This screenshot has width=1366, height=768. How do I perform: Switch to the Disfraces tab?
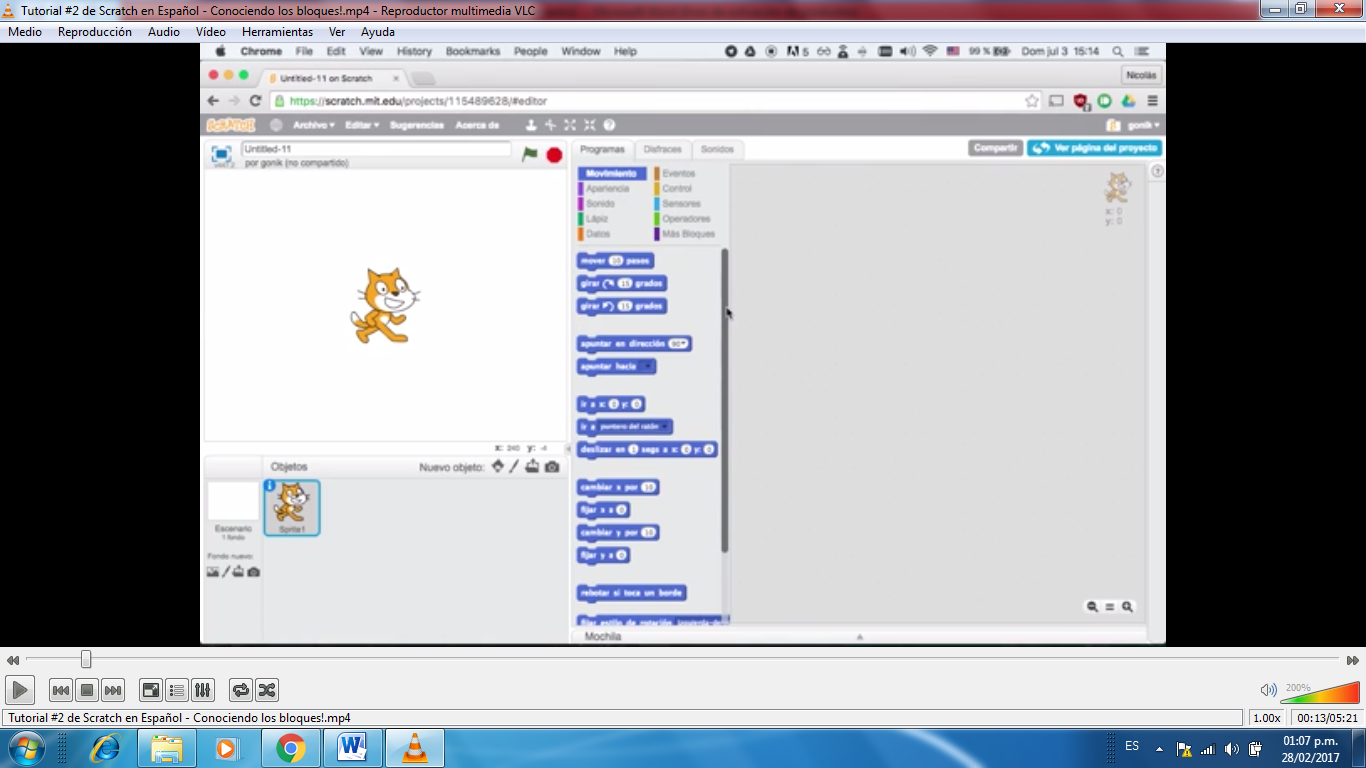point(663,148)
